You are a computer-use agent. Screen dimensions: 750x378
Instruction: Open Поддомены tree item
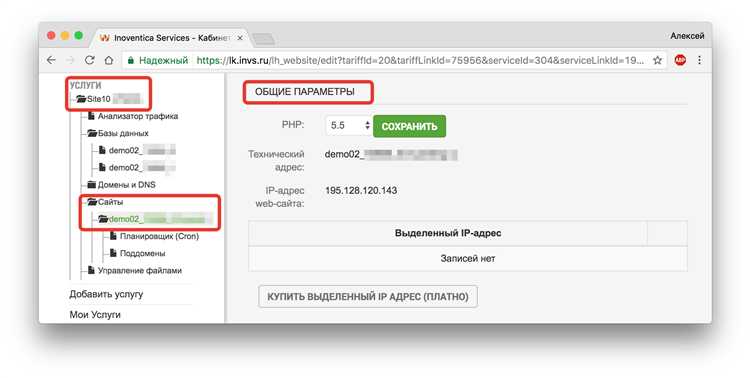(143, 254)
